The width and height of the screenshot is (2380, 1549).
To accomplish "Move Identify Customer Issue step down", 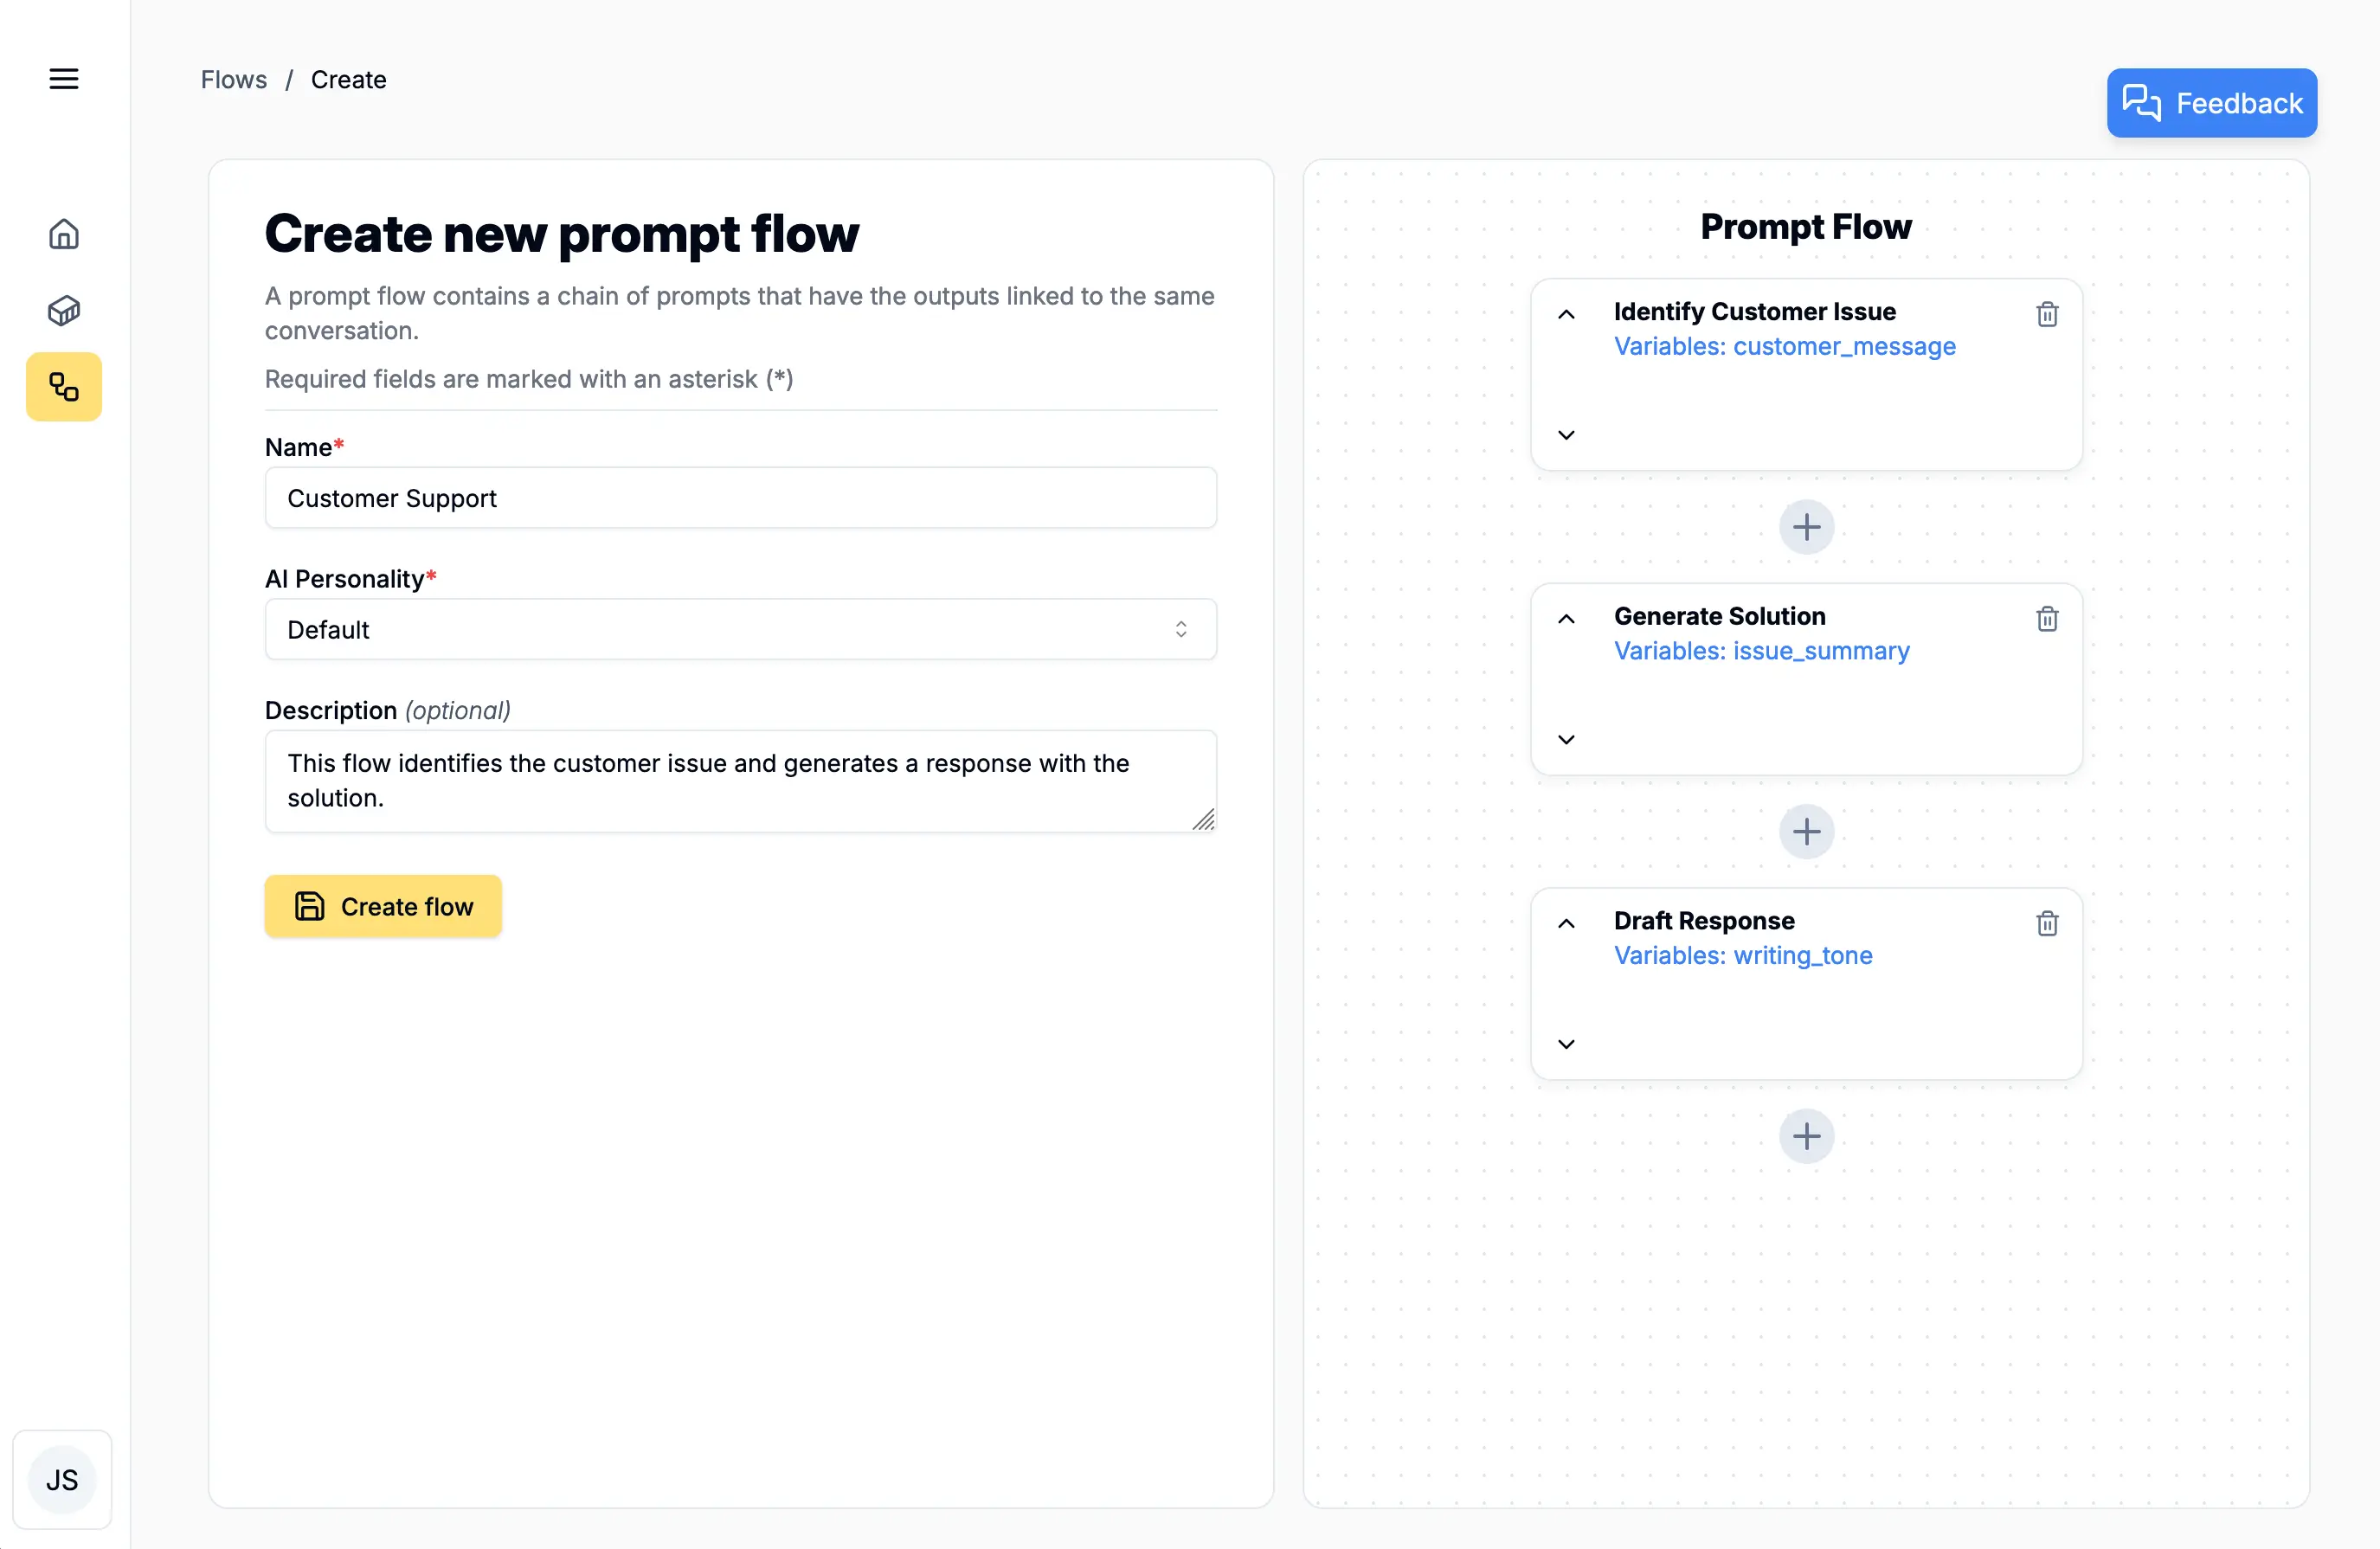I will coord(1566,435).
